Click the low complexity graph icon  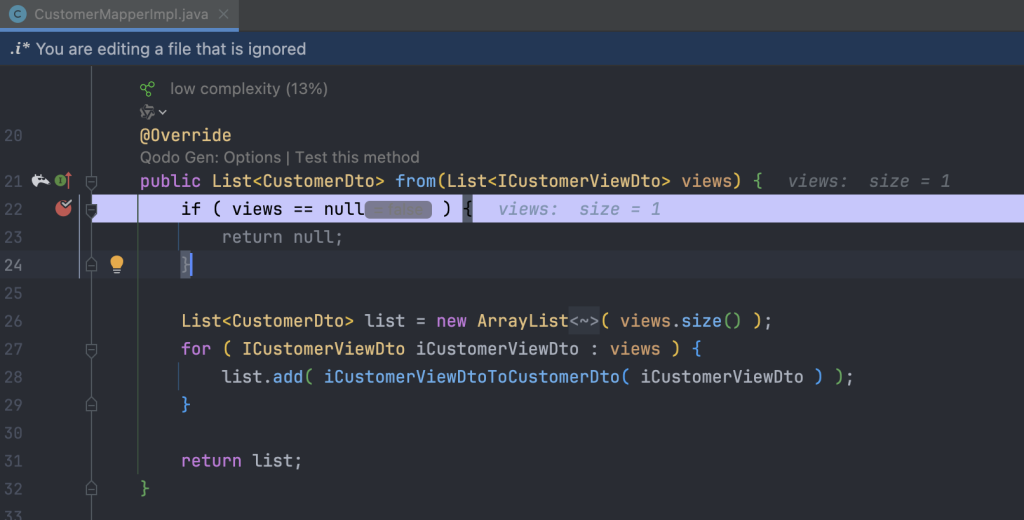[148, 89]
